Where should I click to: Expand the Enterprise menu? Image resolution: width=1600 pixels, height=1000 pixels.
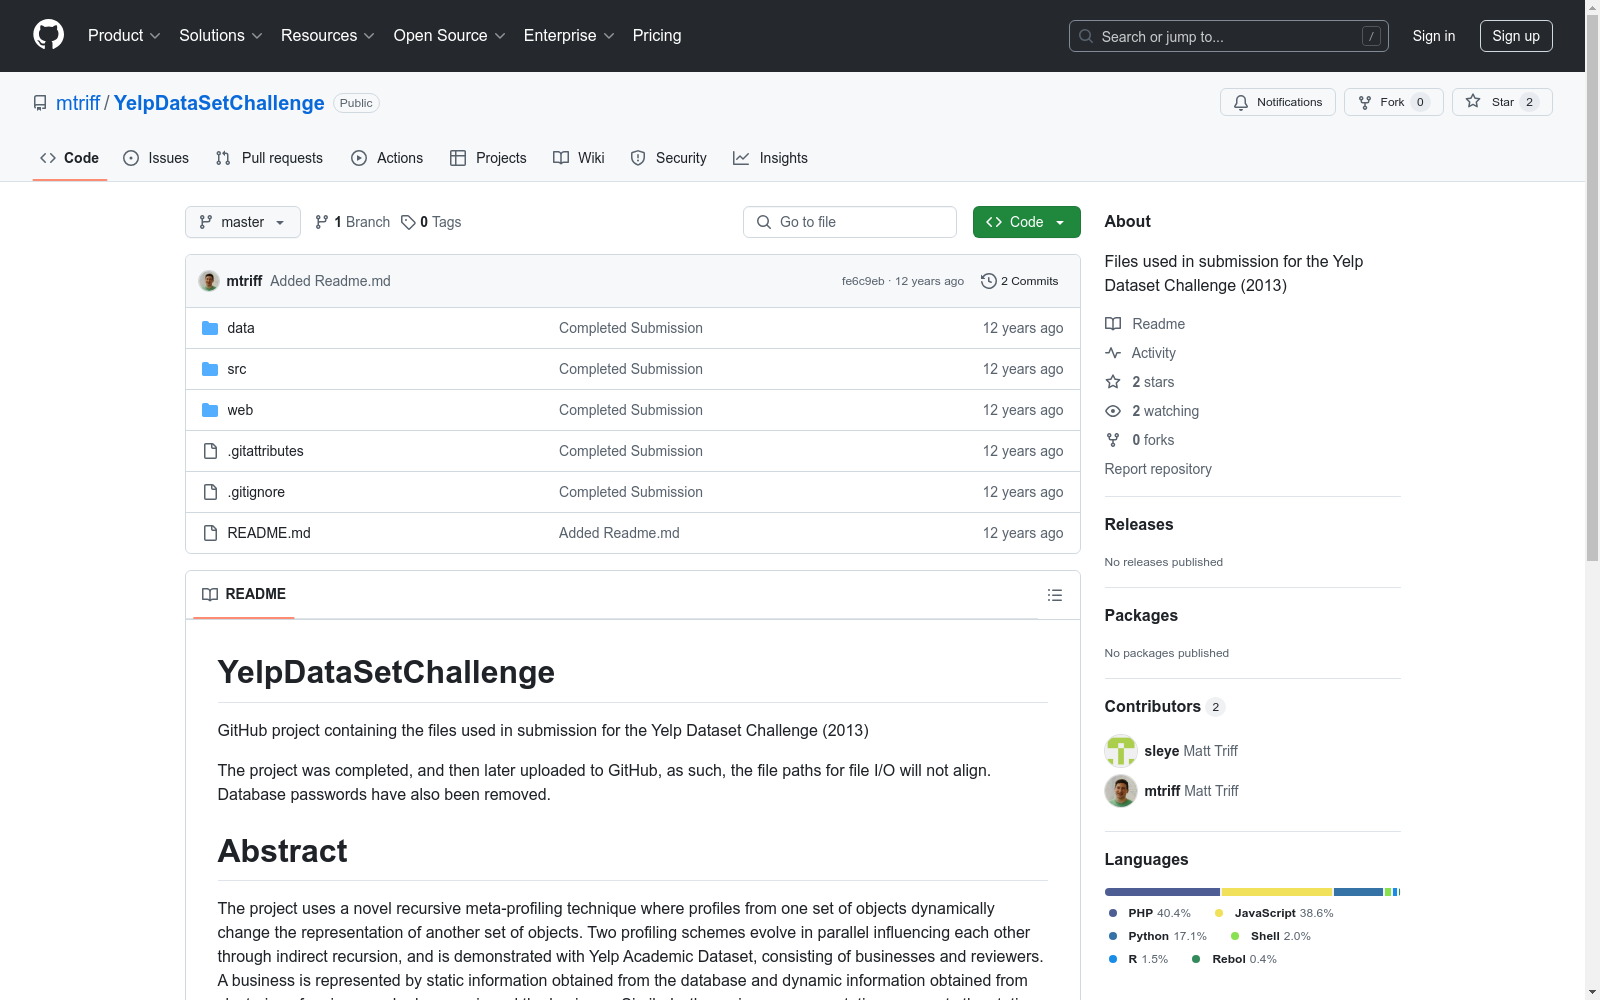[569, 35]
